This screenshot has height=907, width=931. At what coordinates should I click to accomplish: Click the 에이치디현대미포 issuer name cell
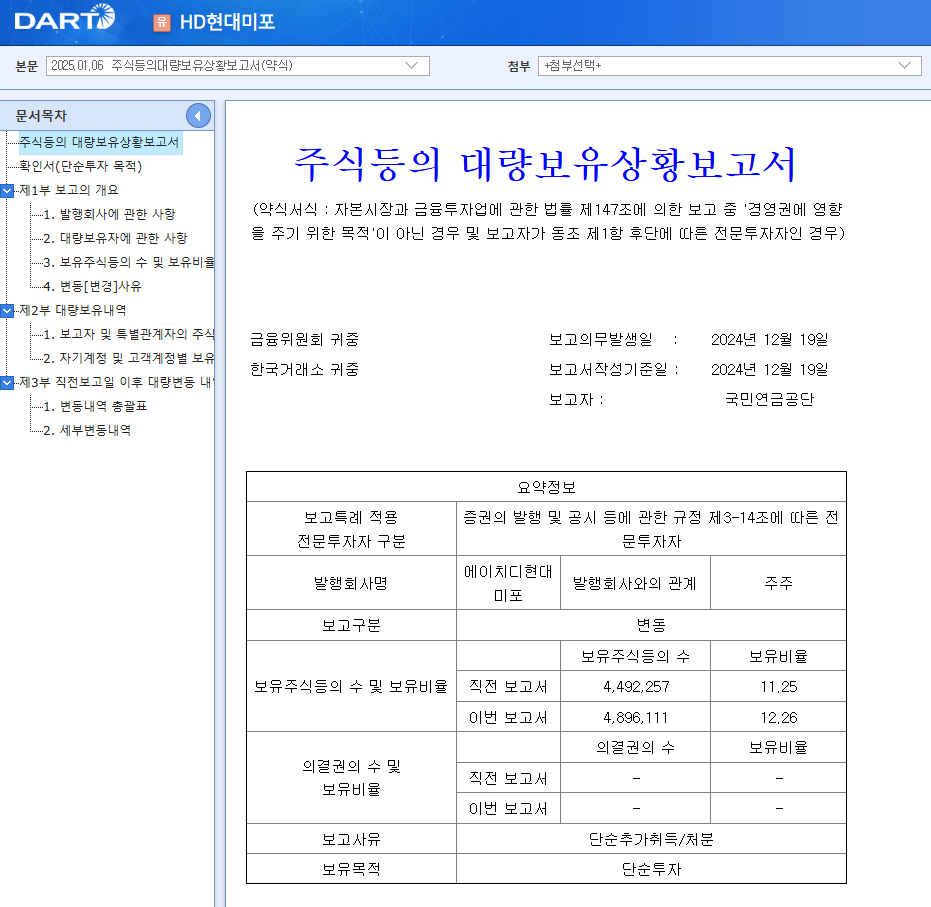[508, 583]
